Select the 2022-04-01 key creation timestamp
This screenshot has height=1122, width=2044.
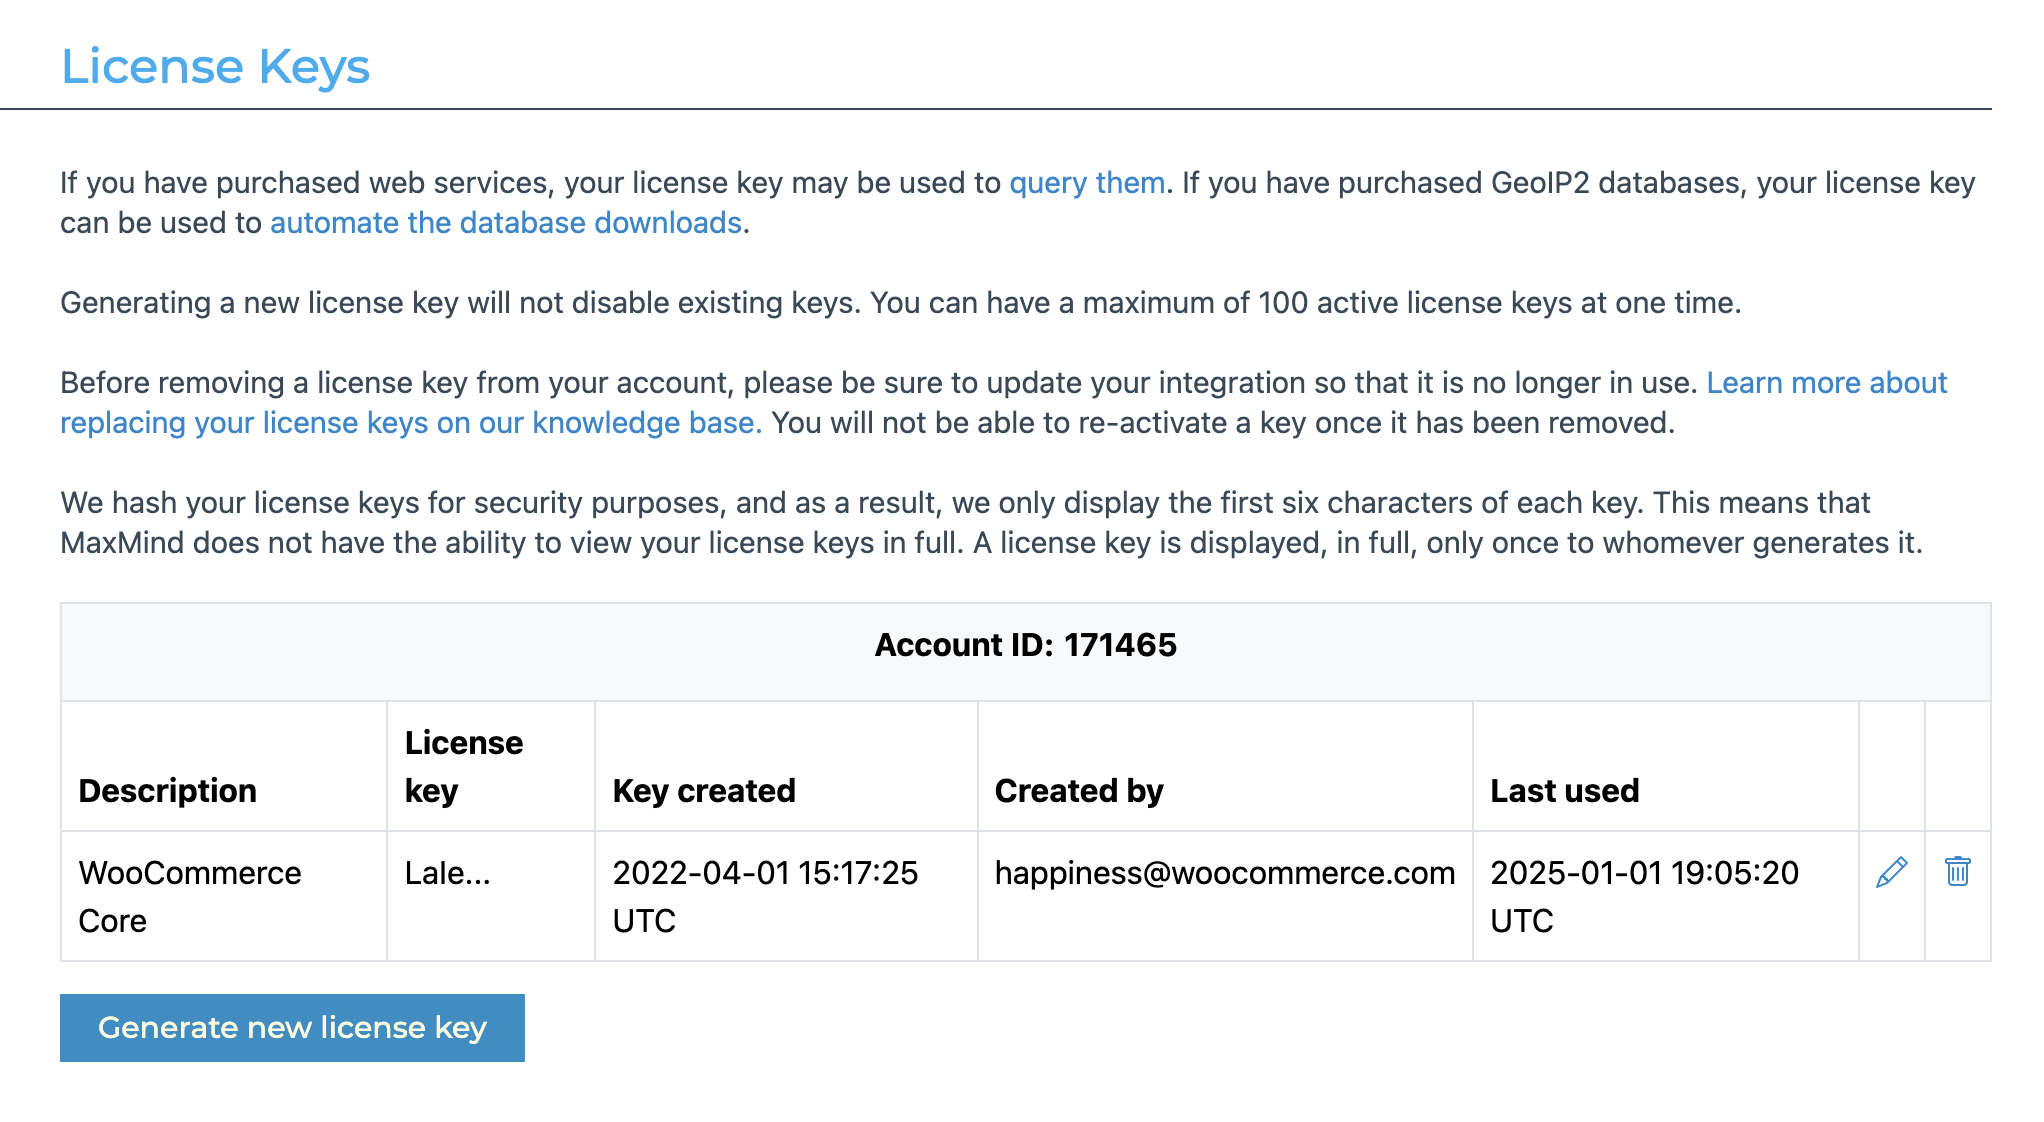pyautogui.click(x=765, y=895)
